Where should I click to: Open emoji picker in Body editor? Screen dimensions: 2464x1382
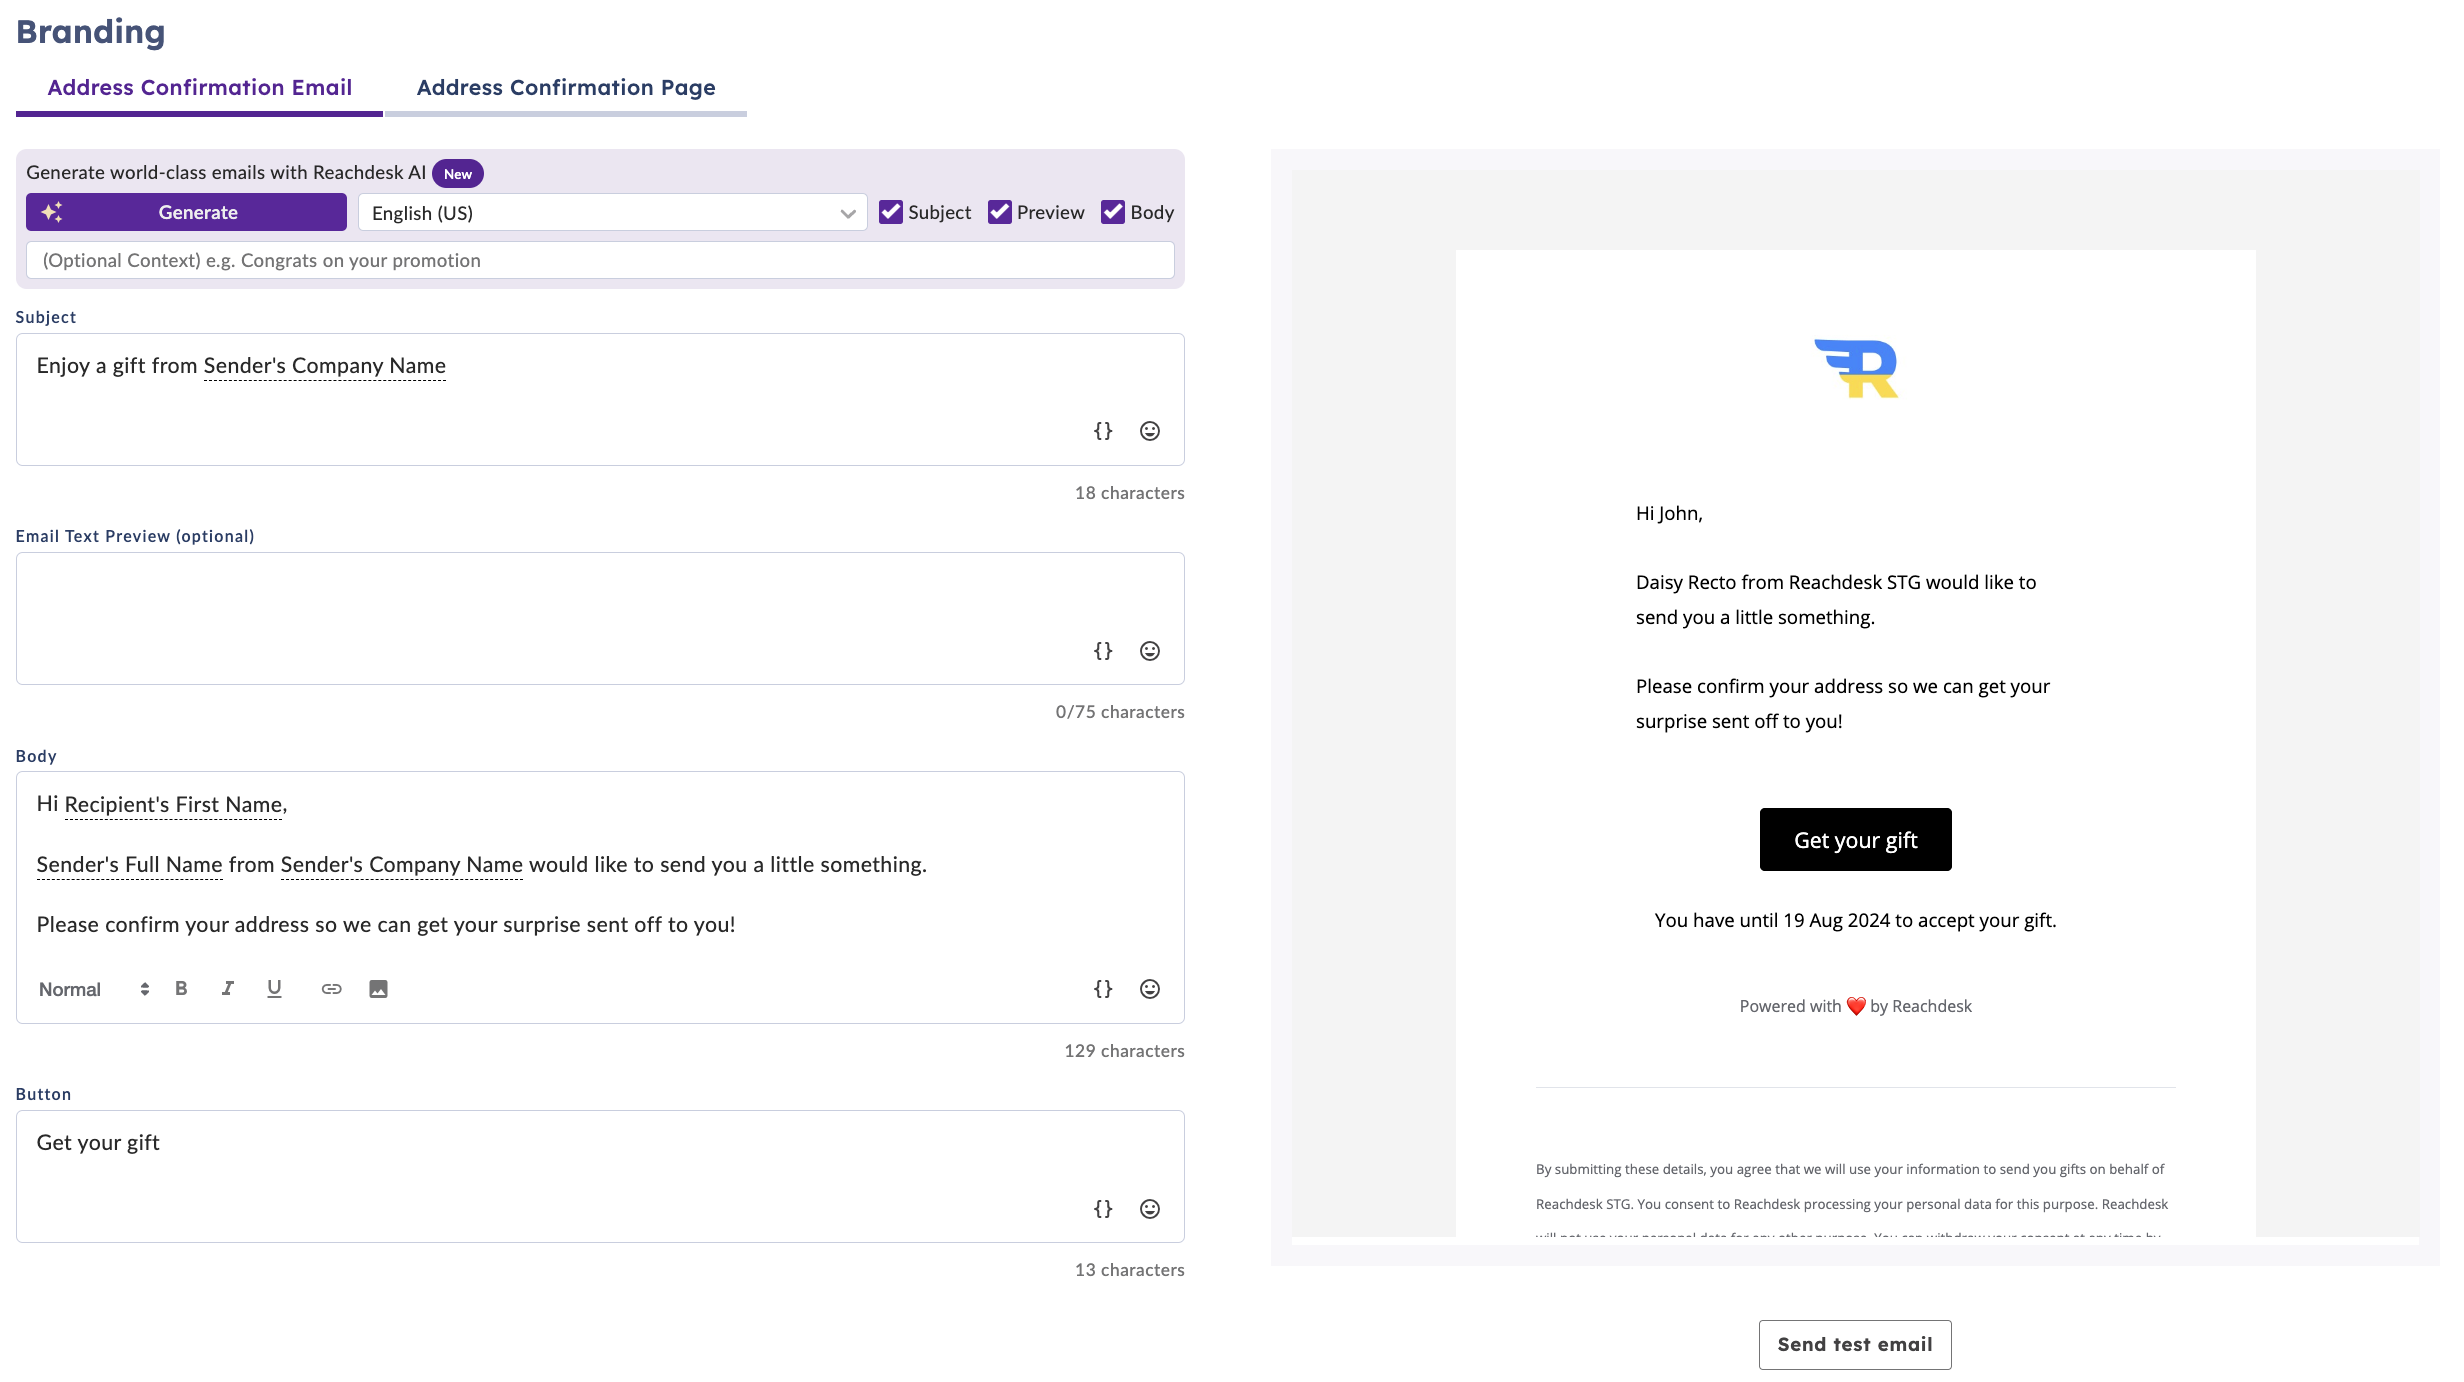[1150, 989]
